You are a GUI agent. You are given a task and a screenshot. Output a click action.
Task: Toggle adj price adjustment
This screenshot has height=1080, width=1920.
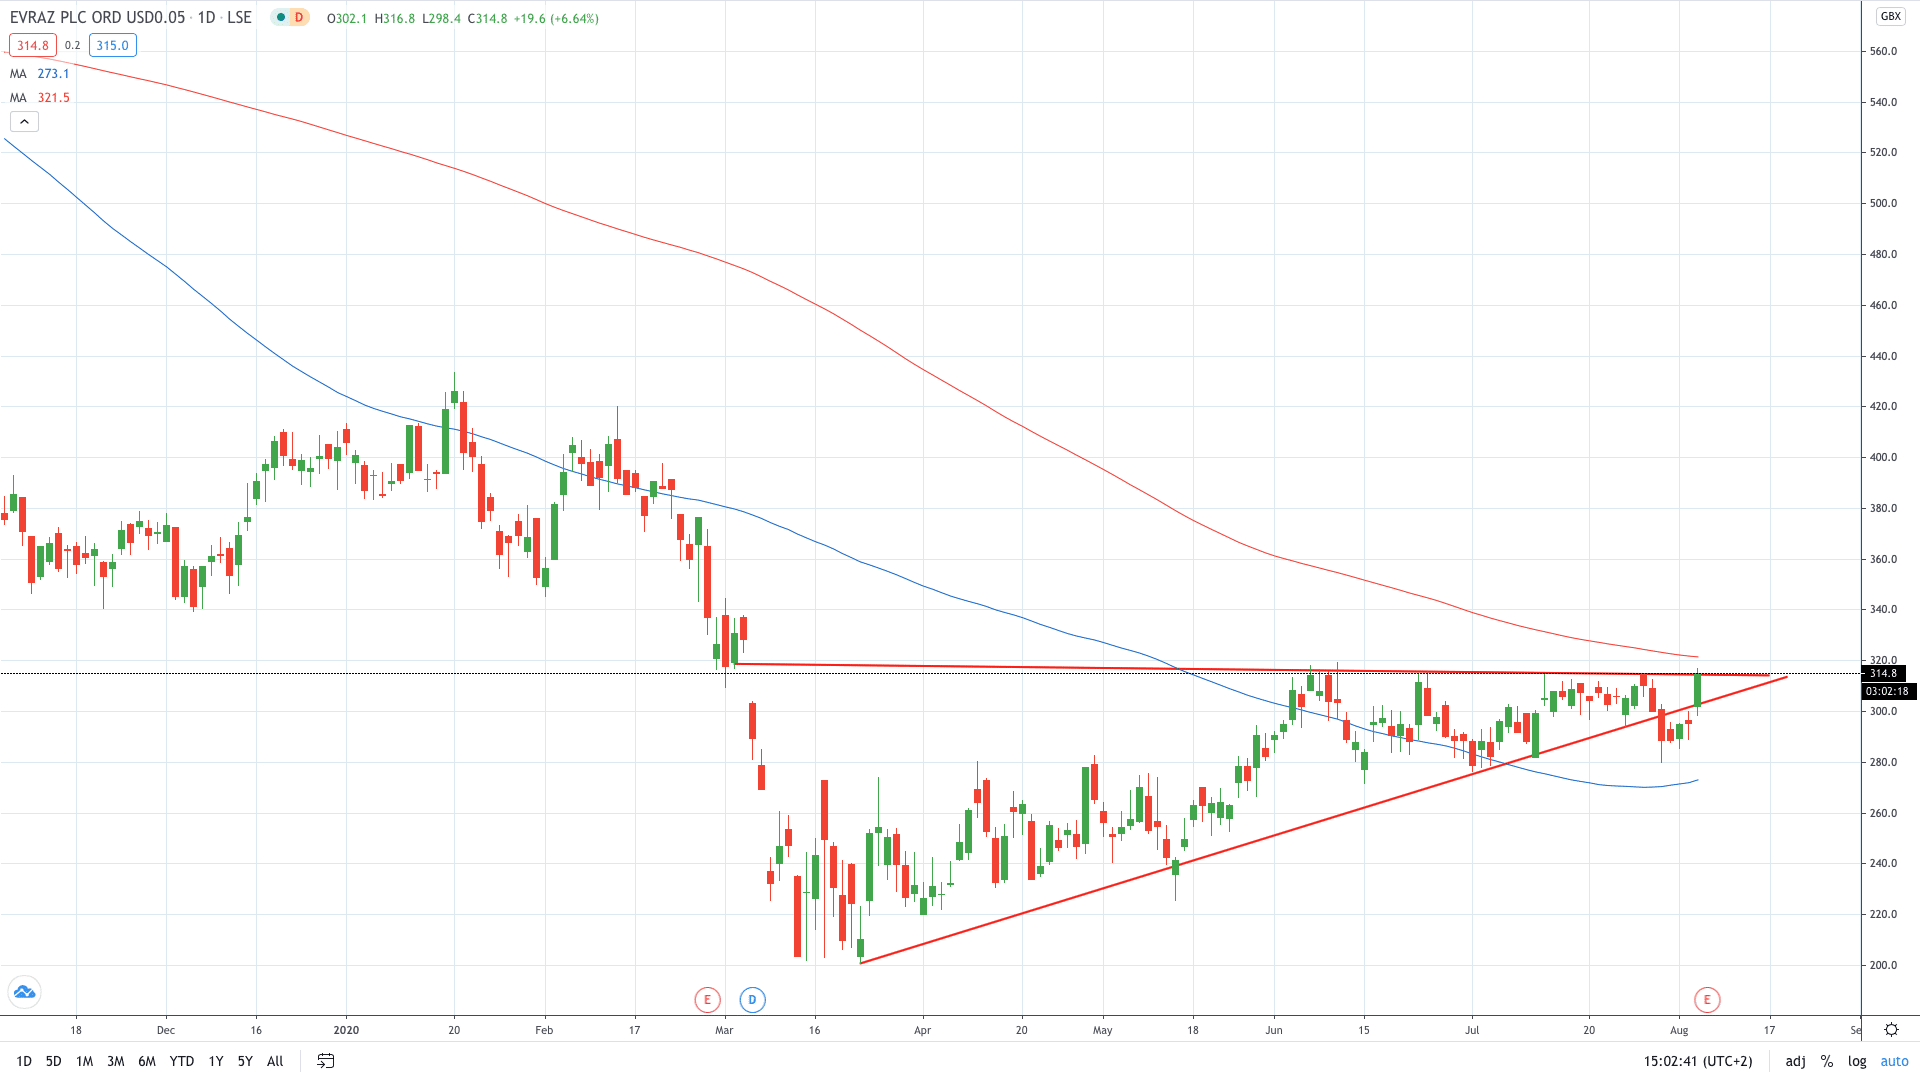click(x=1795, y=1061)
